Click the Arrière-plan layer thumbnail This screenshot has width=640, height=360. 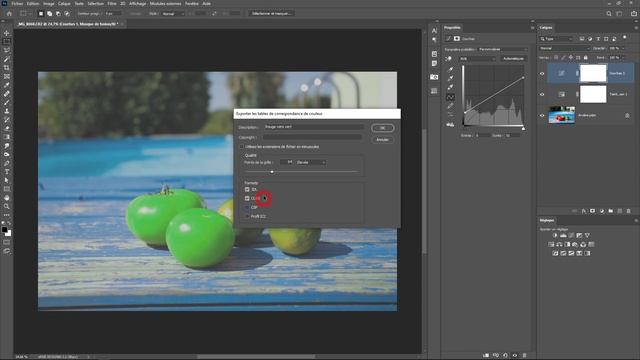coord(562,116)
